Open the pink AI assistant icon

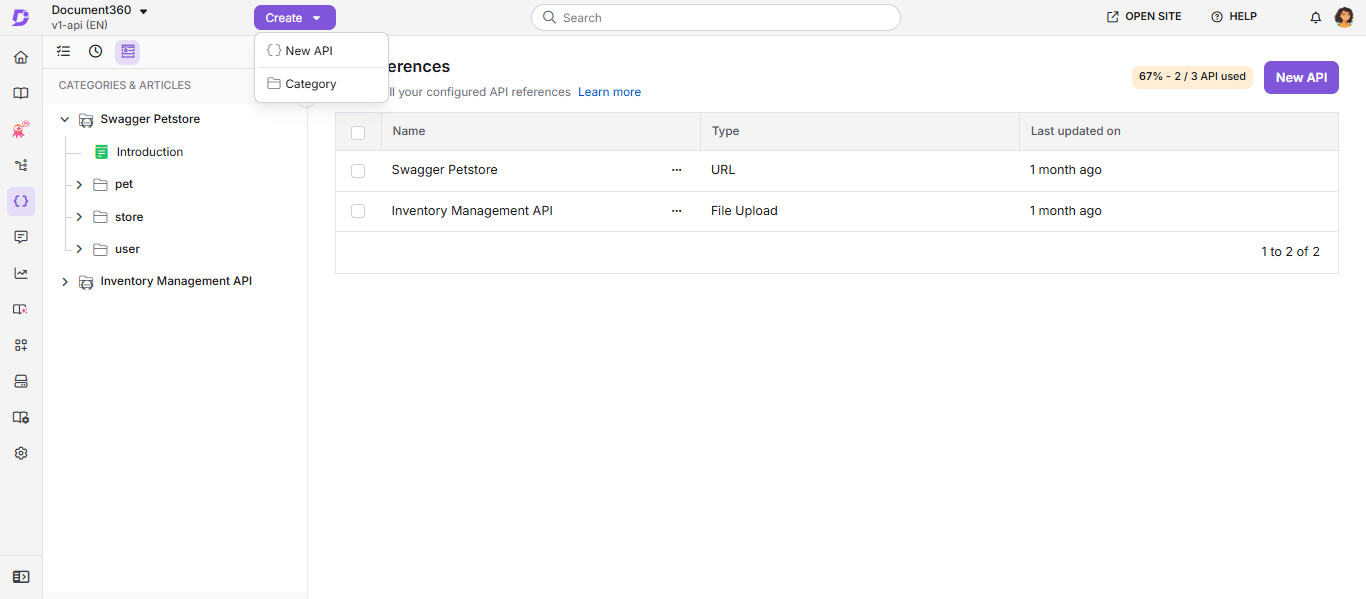(x=21, y=129)
